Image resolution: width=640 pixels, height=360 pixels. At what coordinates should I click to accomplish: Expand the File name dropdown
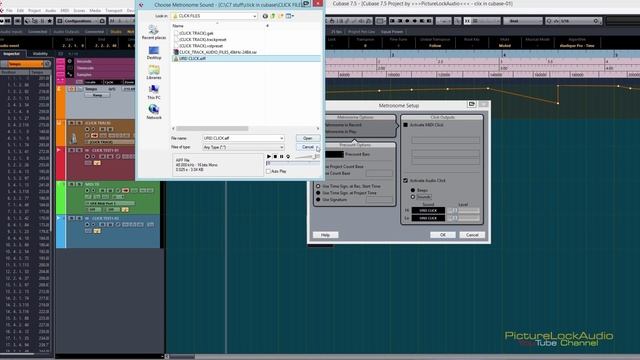click(281, 138)
